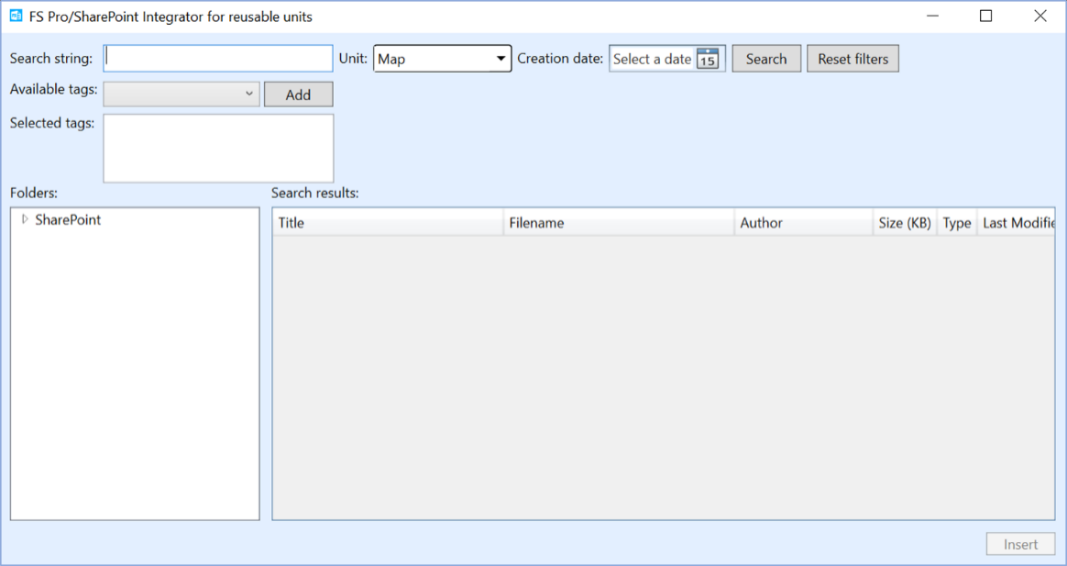Click the Insert button
The height and width of the screenshot is (566, 1067).
[1021, 544]
